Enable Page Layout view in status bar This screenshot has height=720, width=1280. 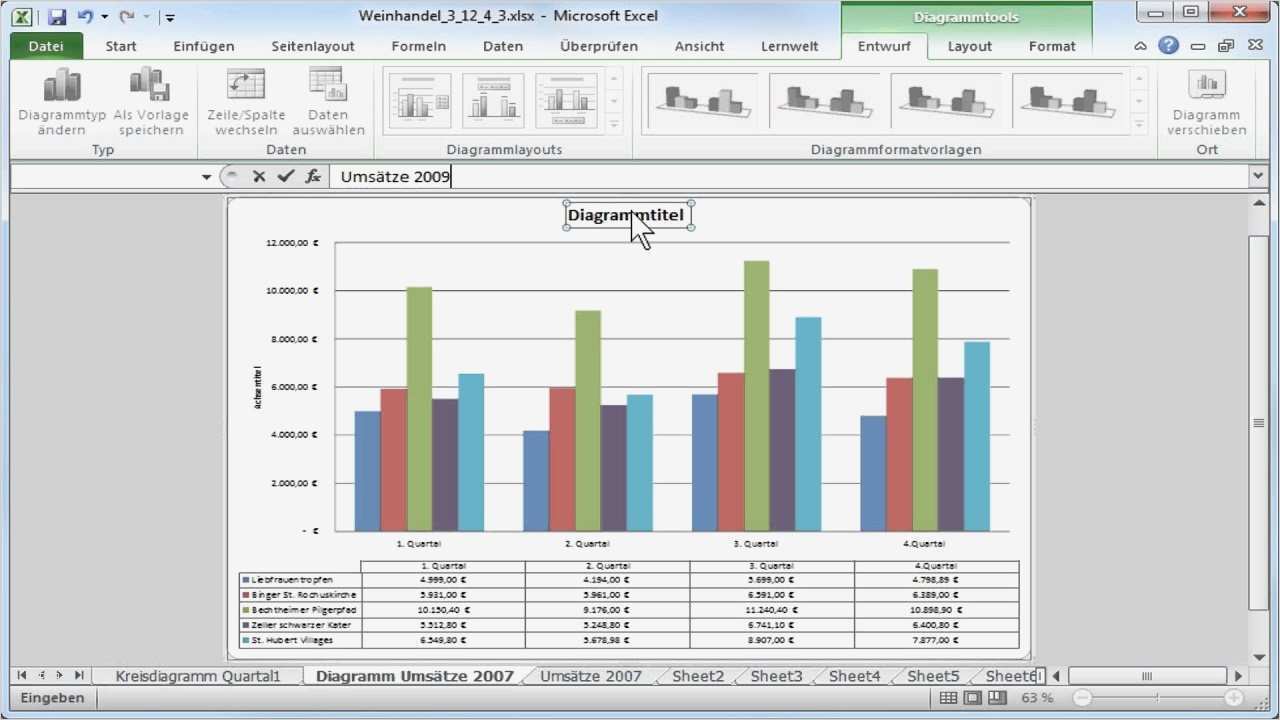(x=970, y=697)
